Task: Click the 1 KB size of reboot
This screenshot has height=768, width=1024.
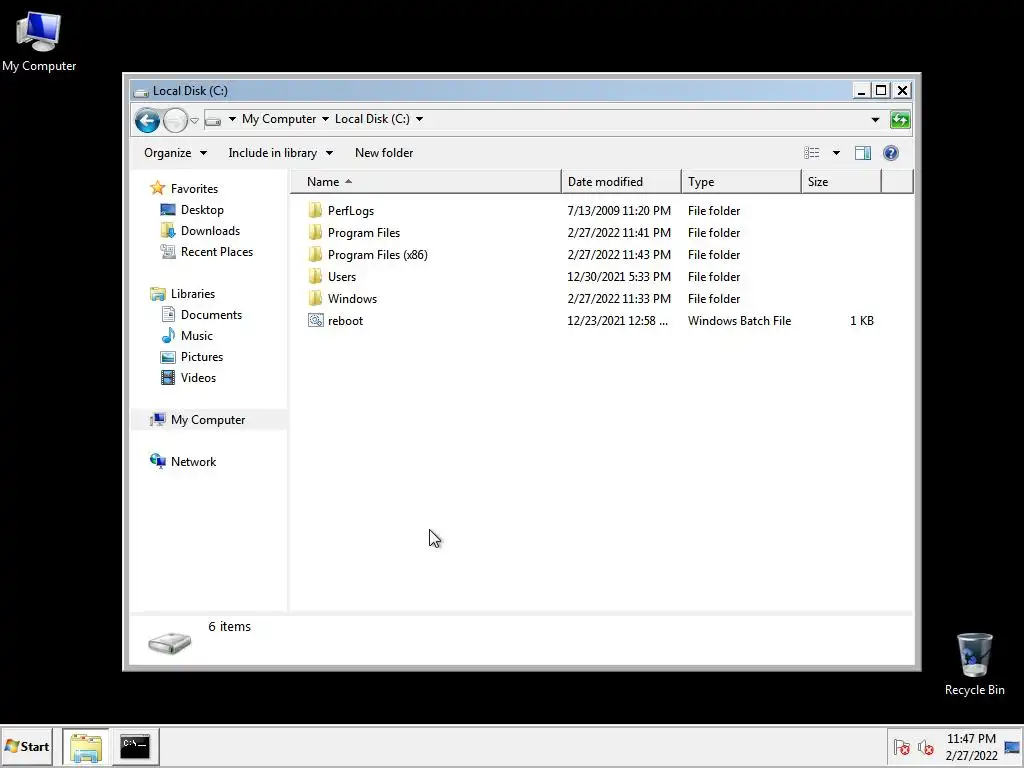Action: point(861,321)
